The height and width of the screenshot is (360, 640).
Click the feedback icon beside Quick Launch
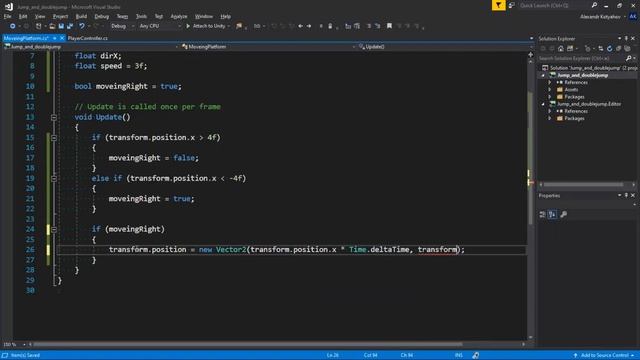(512, 5)
